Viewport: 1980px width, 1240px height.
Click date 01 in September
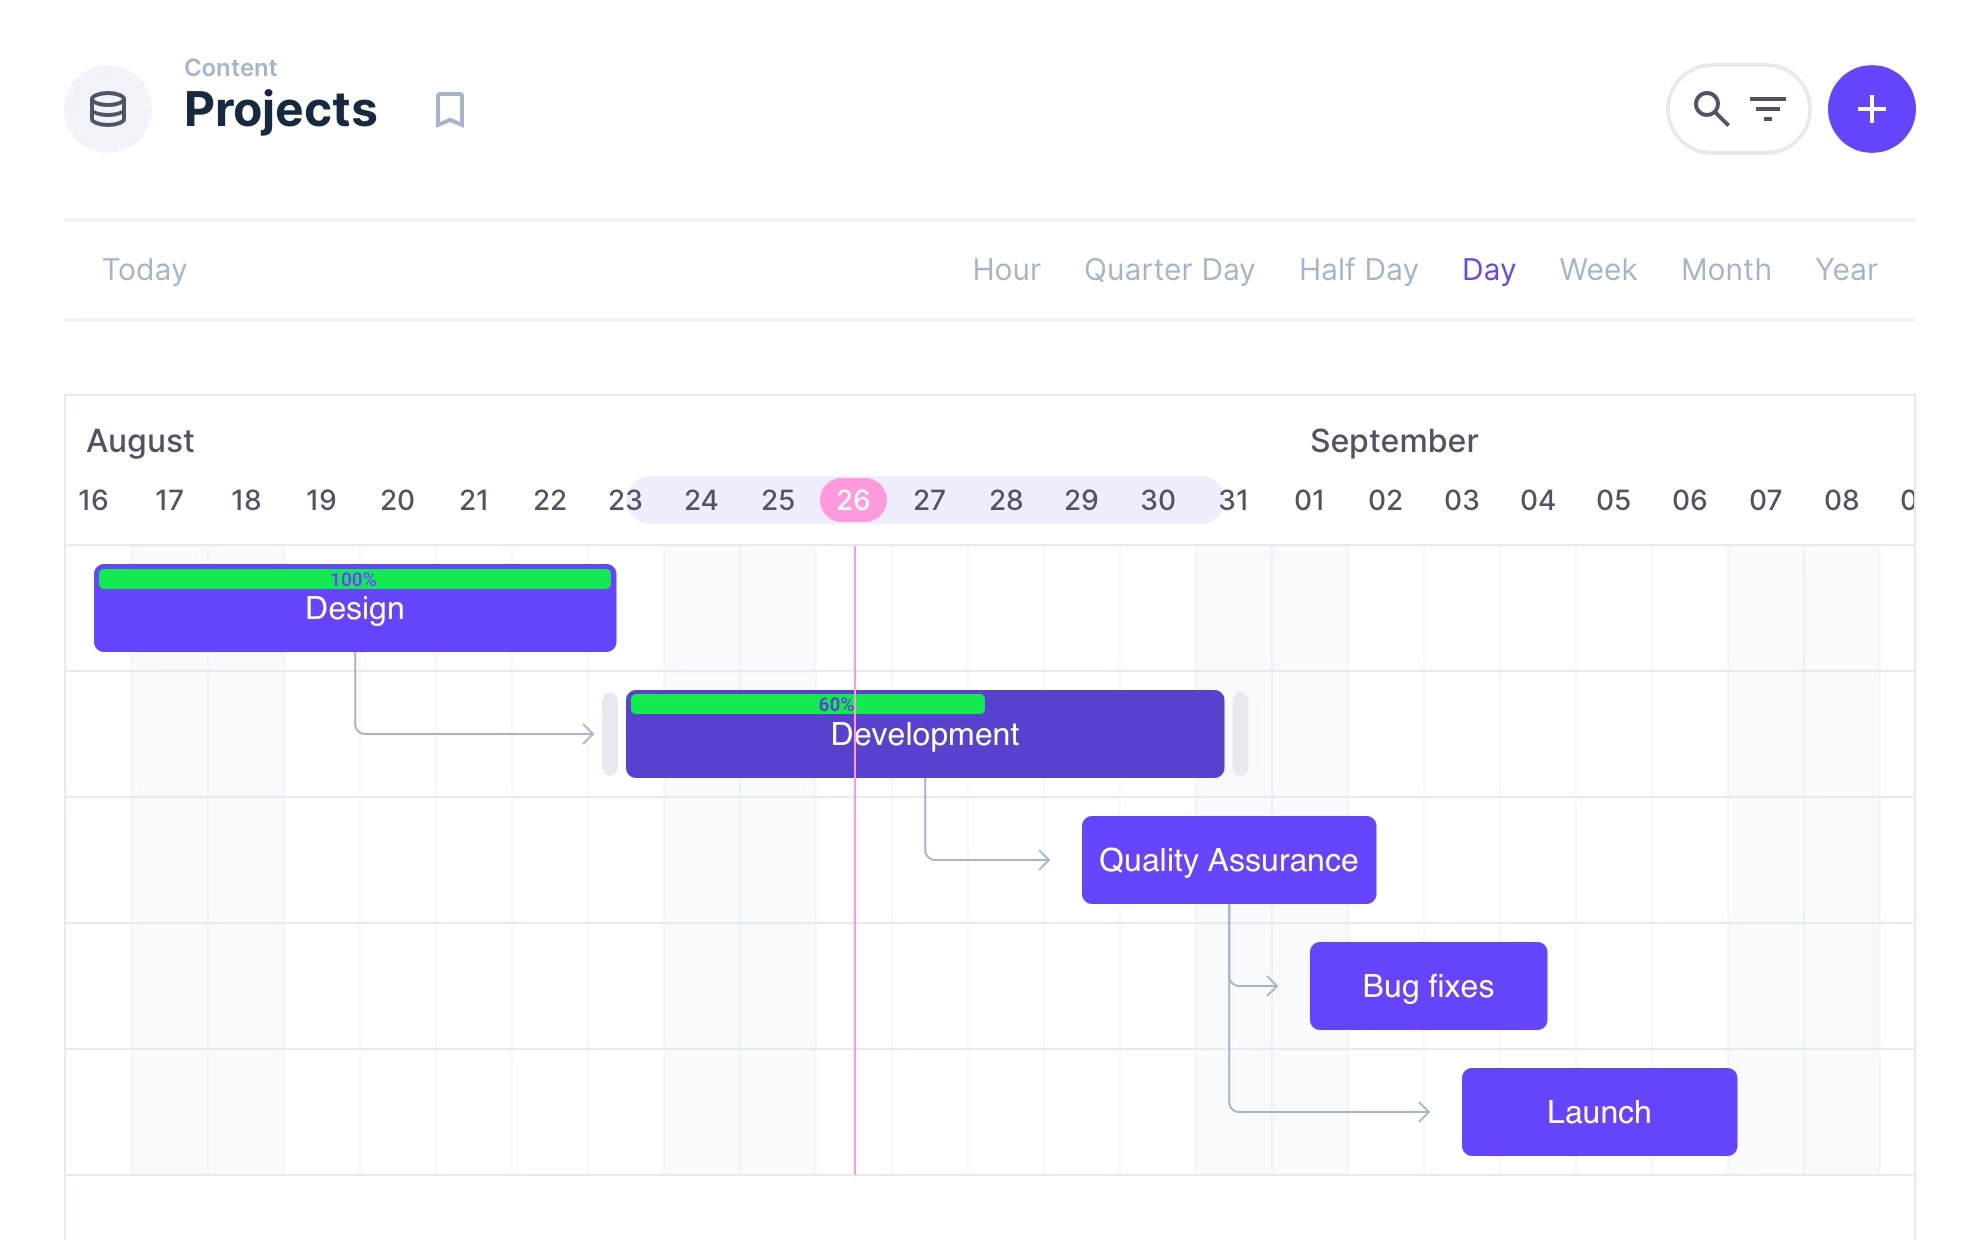[1310, 500]
